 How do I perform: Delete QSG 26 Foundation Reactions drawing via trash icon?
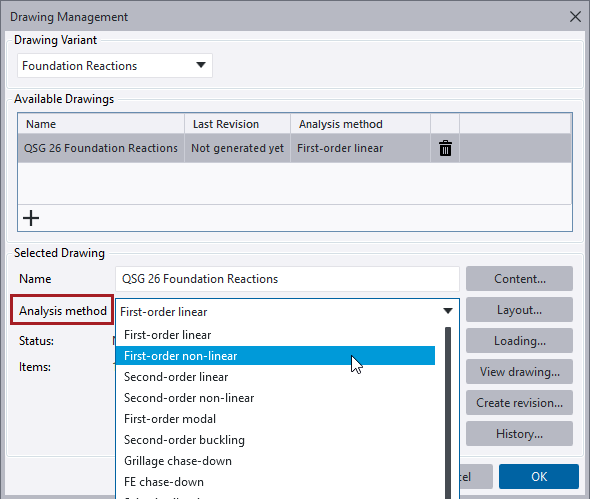[445, 148]
